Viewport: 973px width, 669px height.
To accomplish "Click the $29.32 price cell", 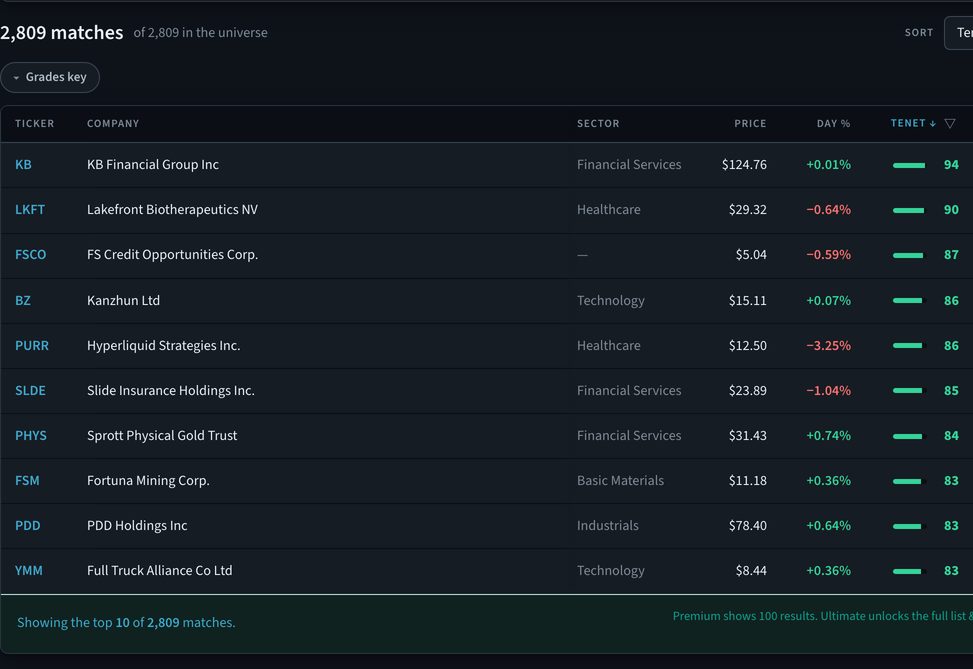I will point(748,210).
